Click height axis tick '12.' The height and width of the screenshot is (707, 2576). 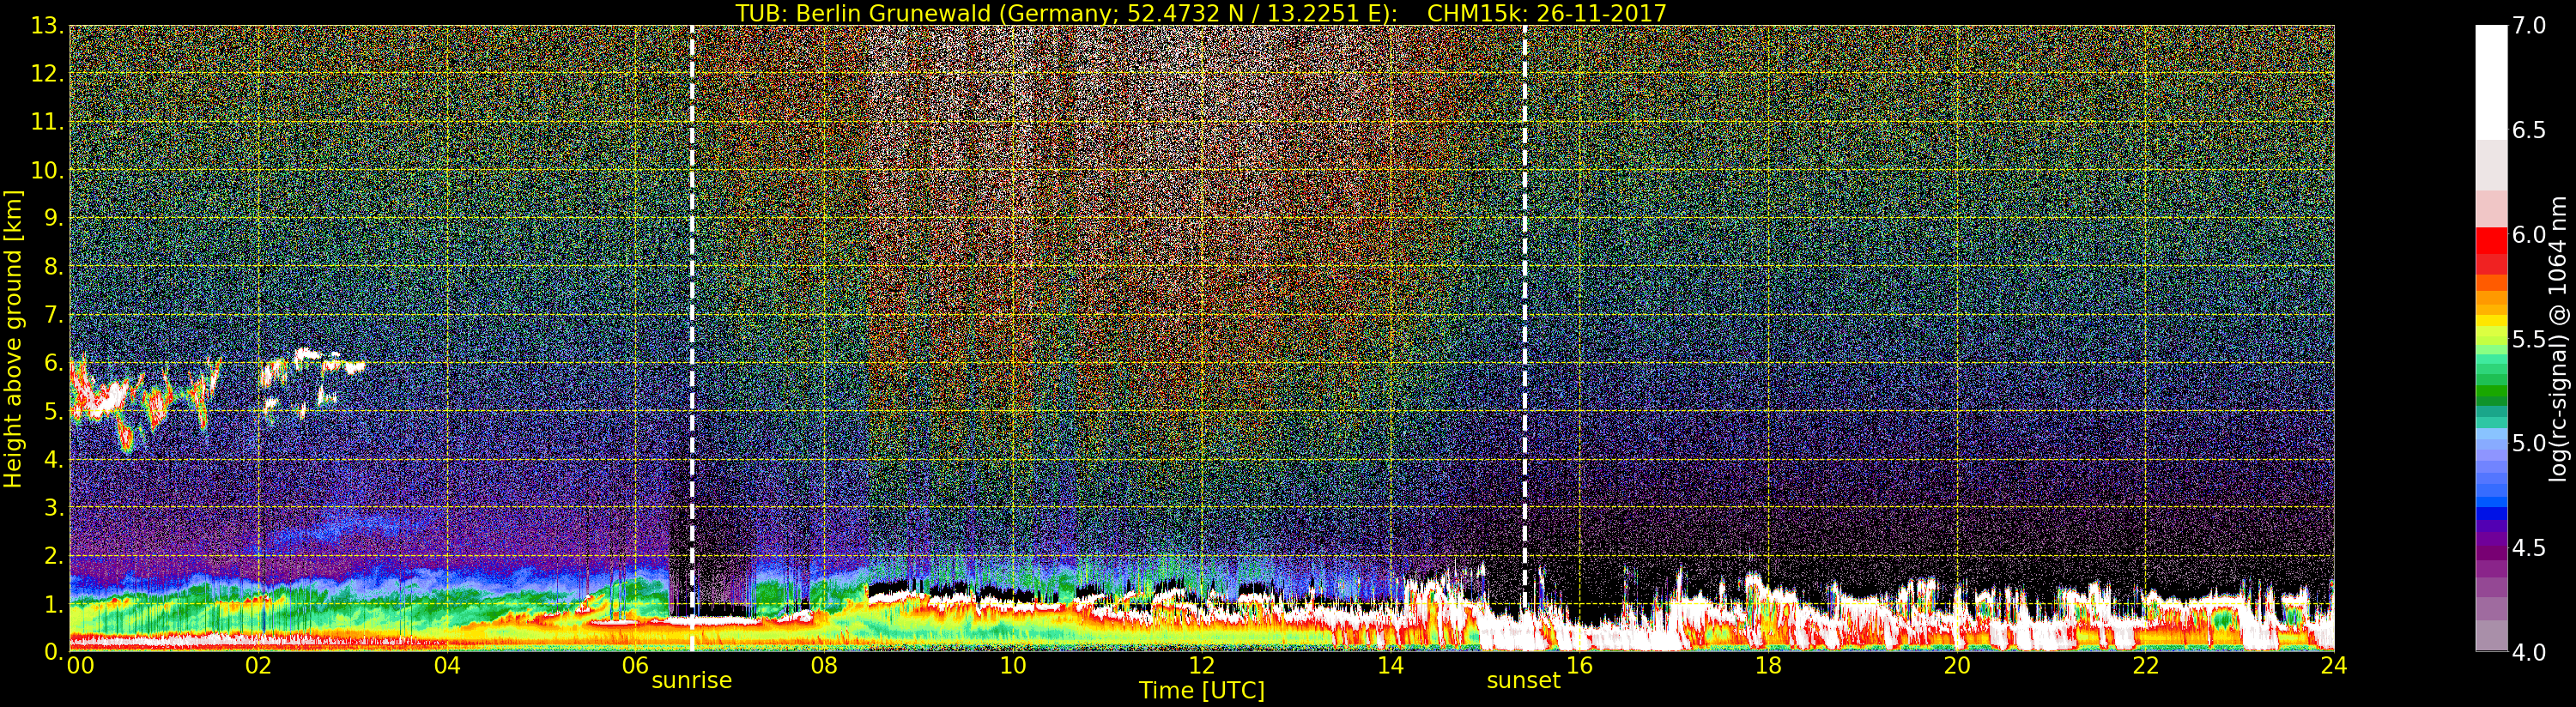(48, 74)
